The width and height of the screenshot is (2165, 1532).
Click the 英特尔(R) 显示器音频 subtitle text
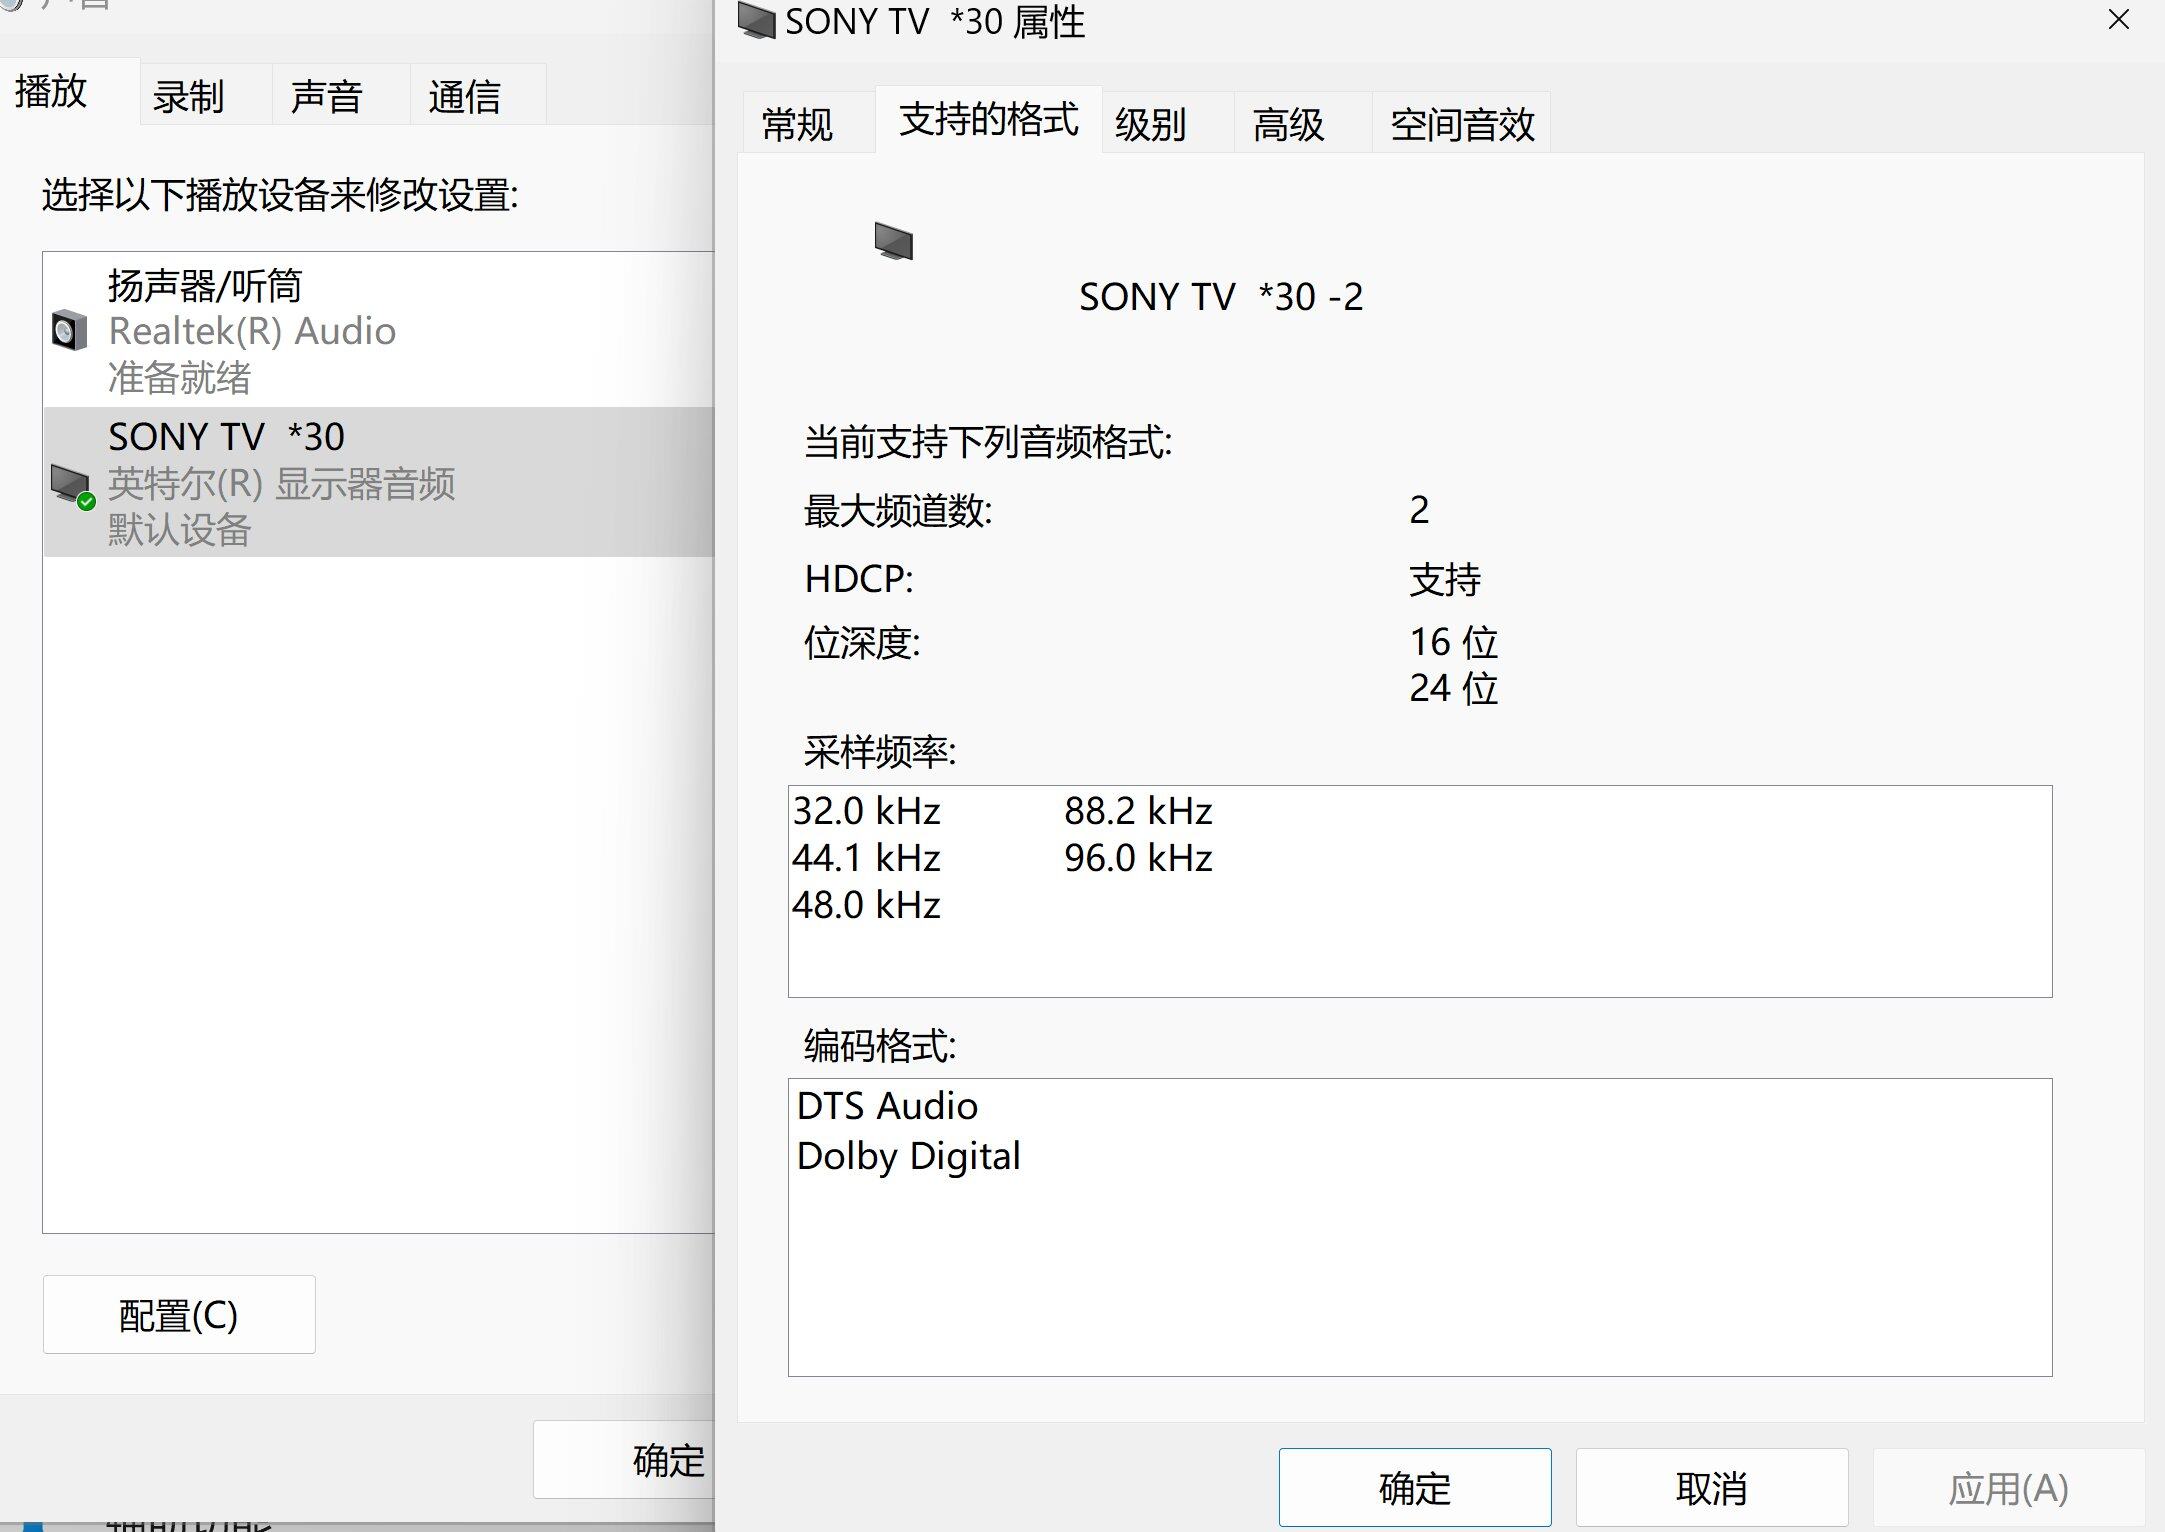[282, 484]
